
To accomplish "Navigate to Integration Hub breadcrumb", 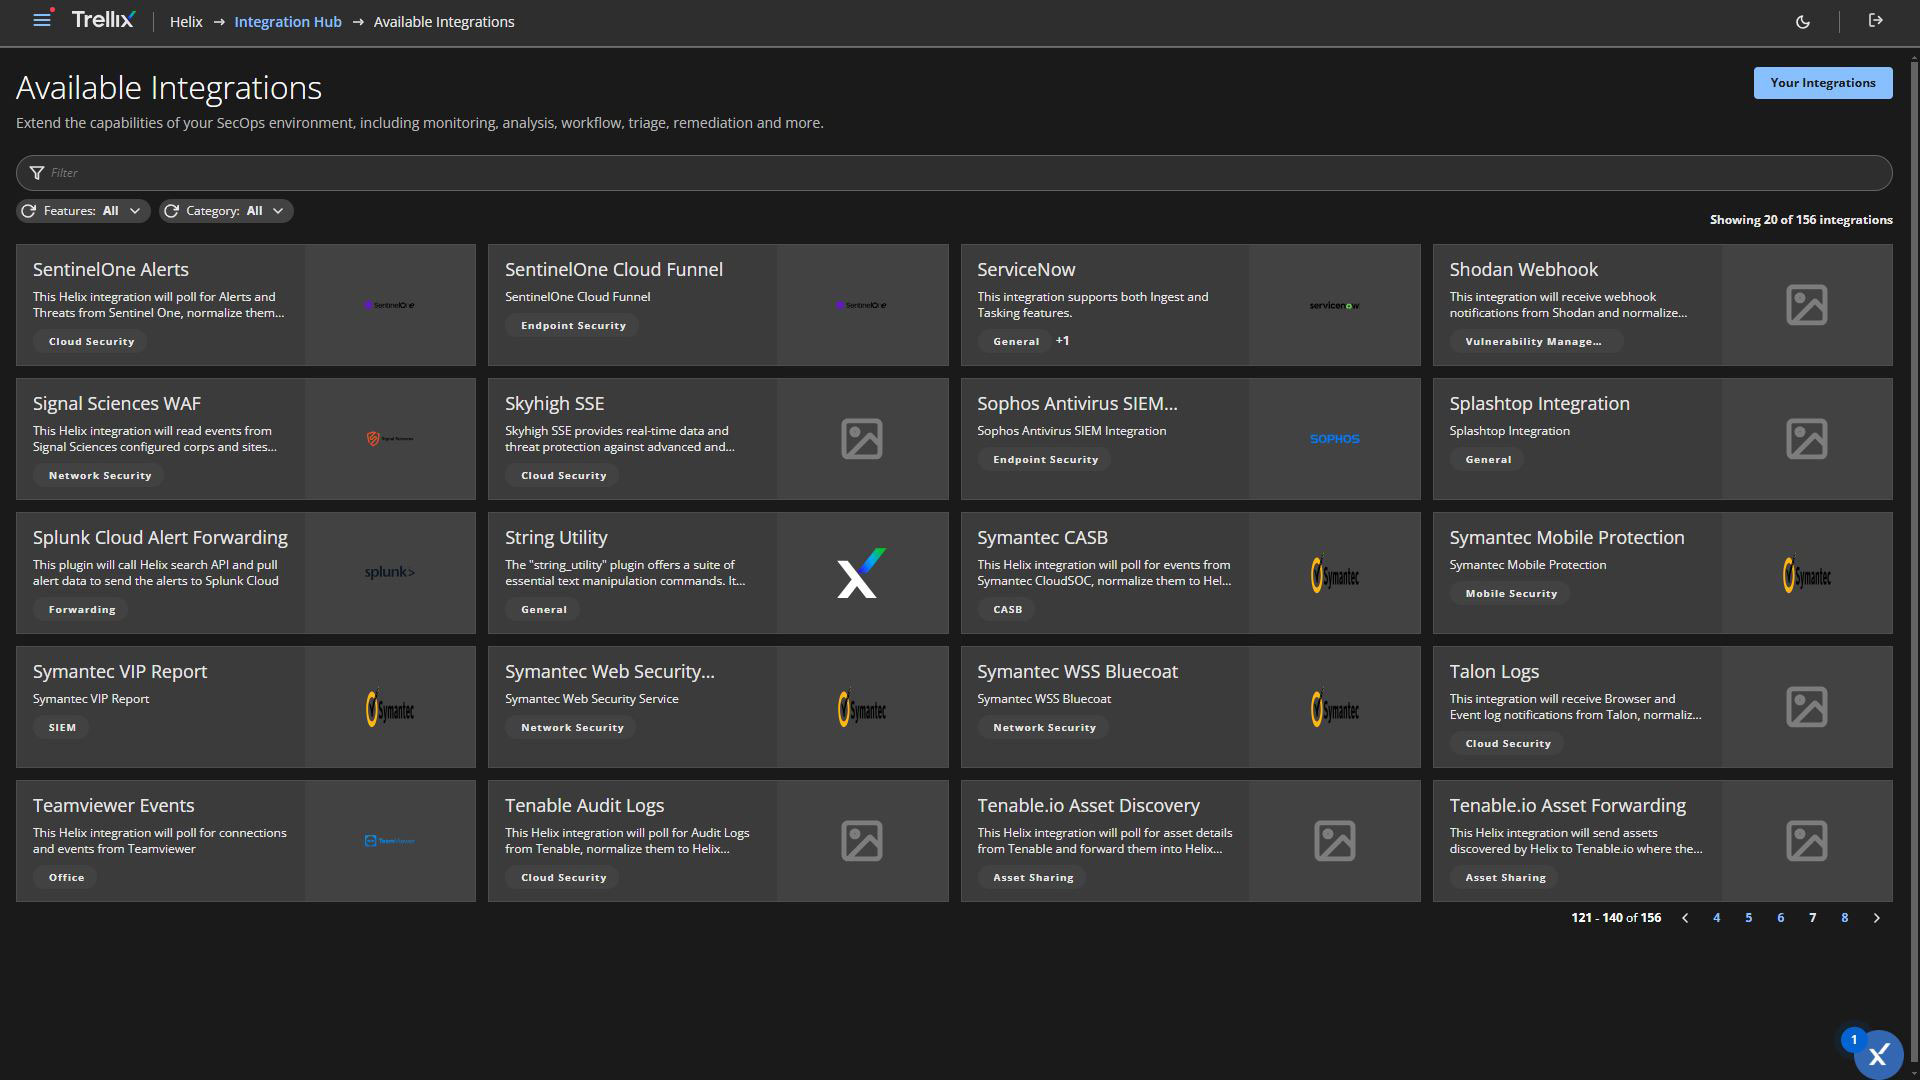I will pos(287,22).
